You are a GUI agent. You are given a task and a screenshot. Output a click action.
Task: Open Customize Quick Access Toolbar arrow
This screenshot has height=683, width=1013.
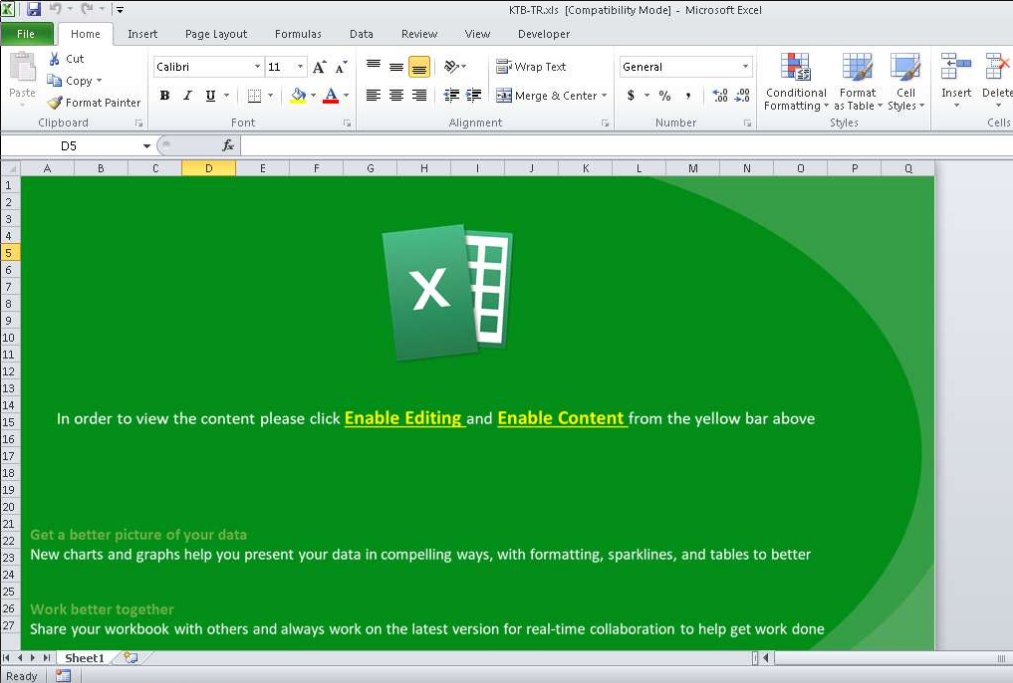click(120, 10)
